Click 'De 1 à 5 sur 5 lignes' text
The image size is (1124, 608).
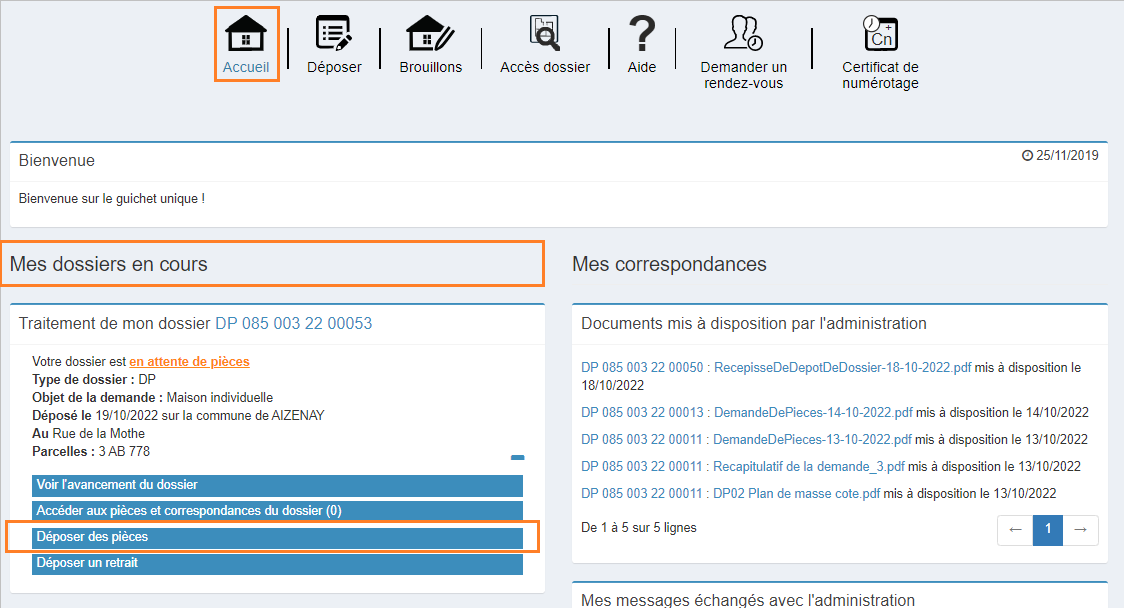tap(639, 528)
